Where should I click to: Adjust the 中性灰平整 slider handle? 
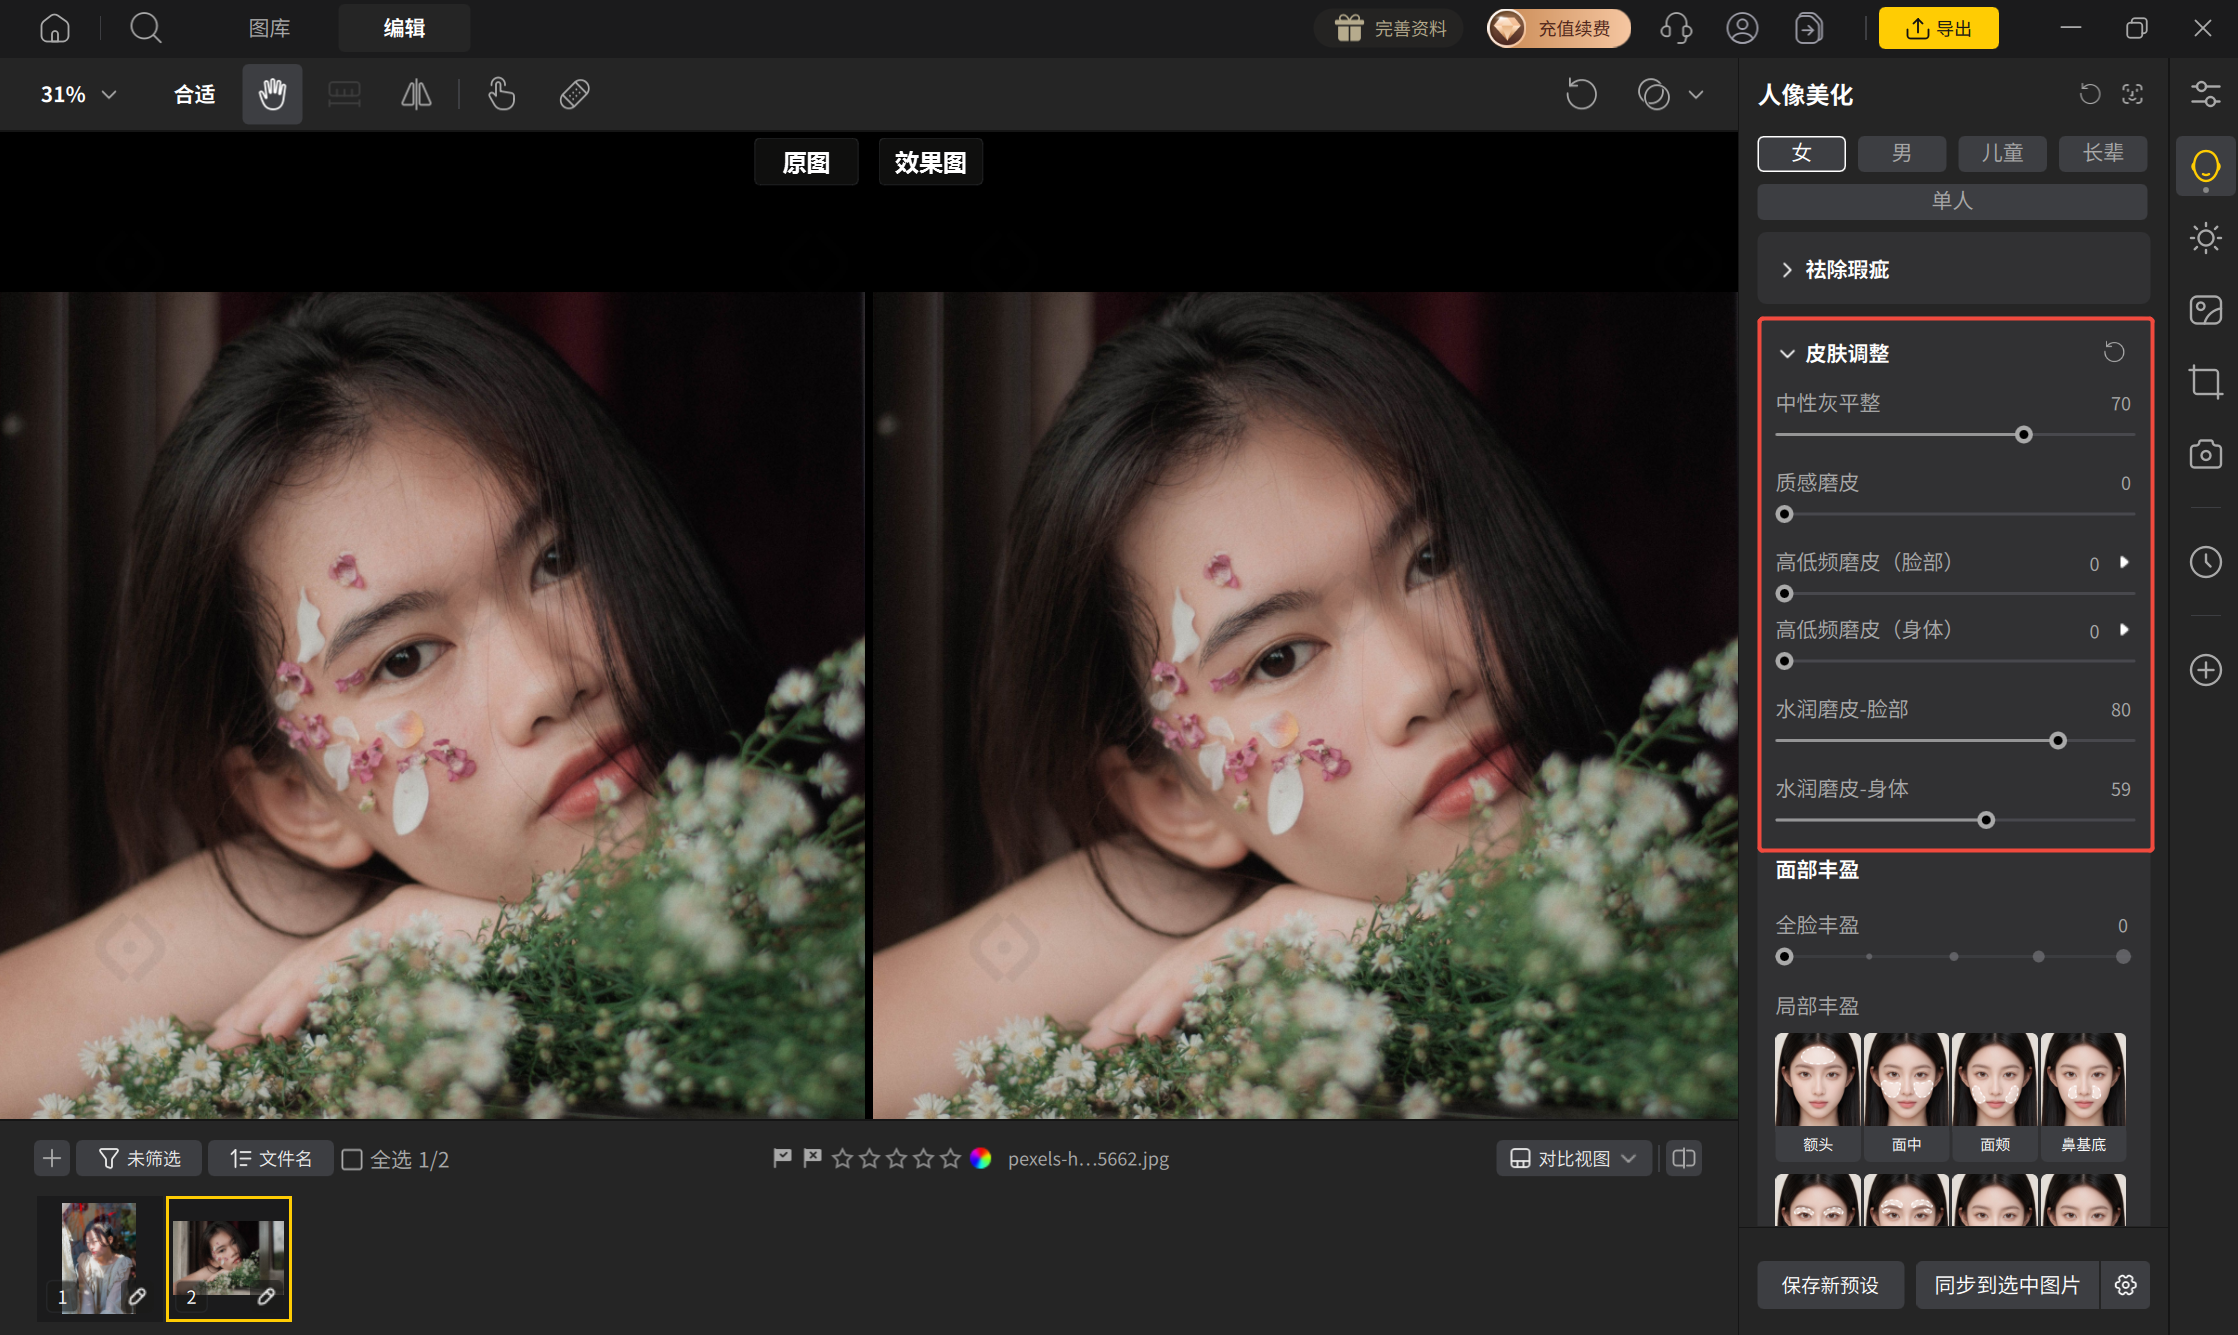click(2024, 435)
